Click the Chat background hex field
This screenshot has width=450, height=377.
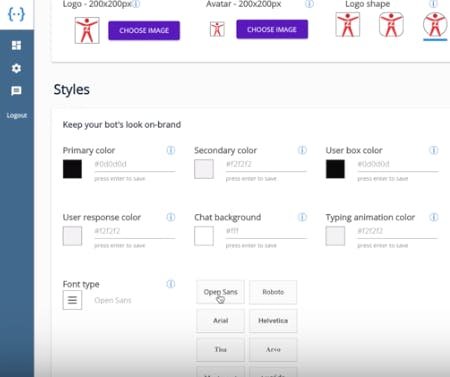point(266,232)
